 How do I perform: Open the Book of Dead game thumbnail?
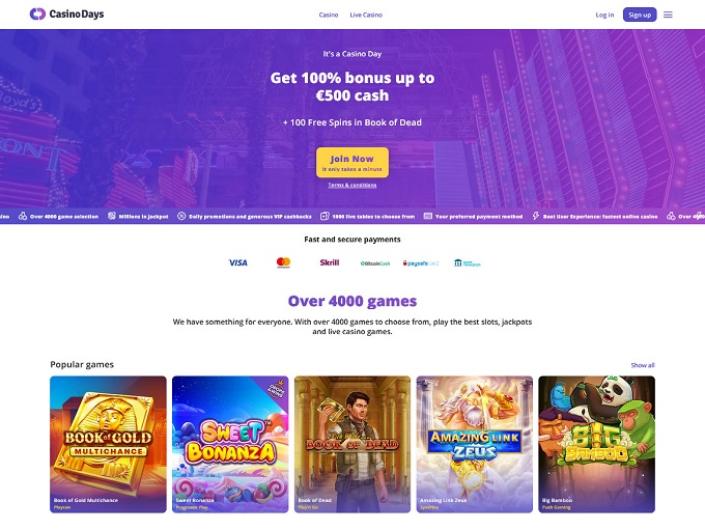click(352, 444)
